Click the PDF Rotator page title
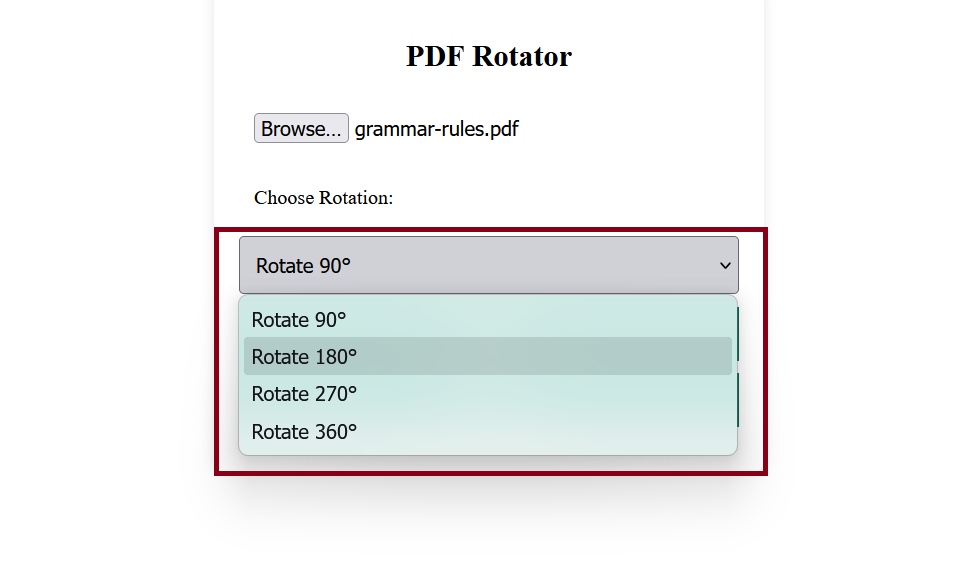Viewport: 972px width, 577px height. click(488, 56)
